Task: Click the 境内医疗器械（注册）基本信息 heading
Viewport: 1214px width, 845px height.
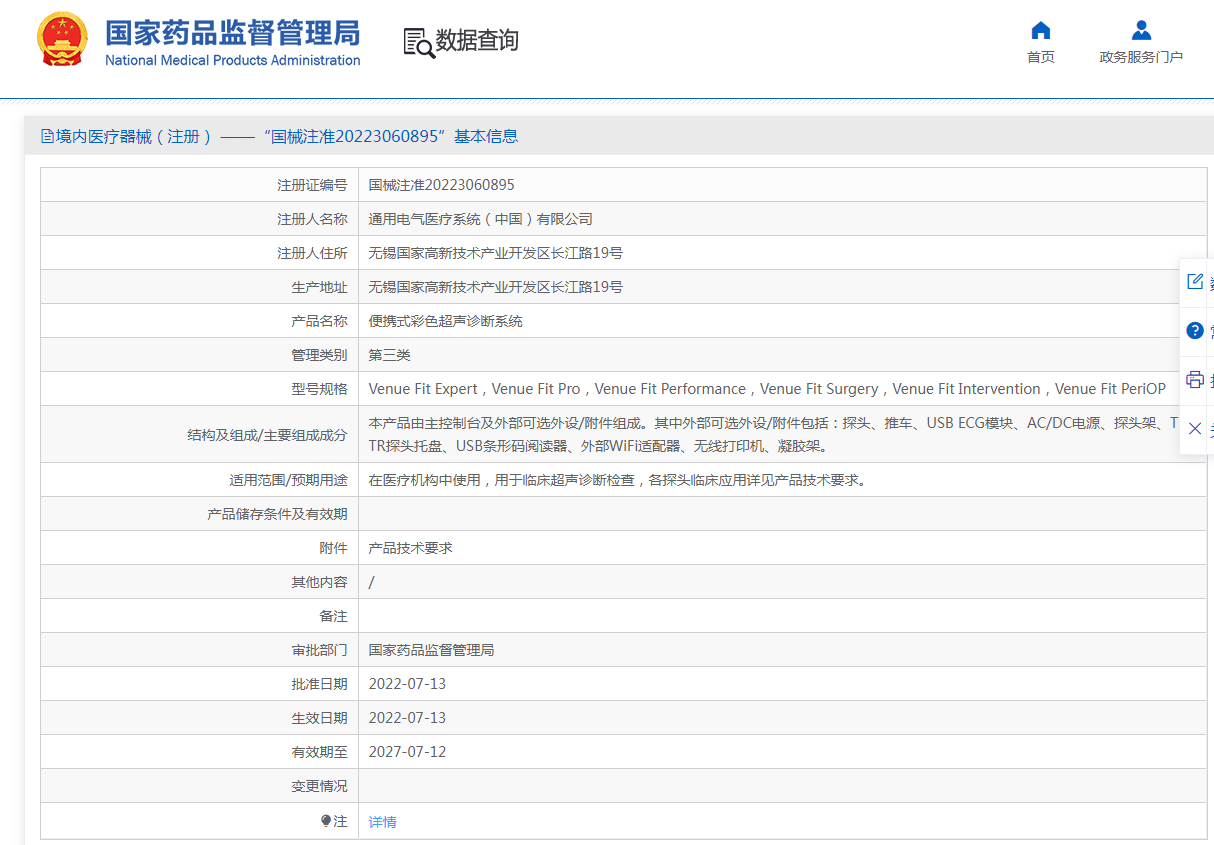Action: [287, 136]
